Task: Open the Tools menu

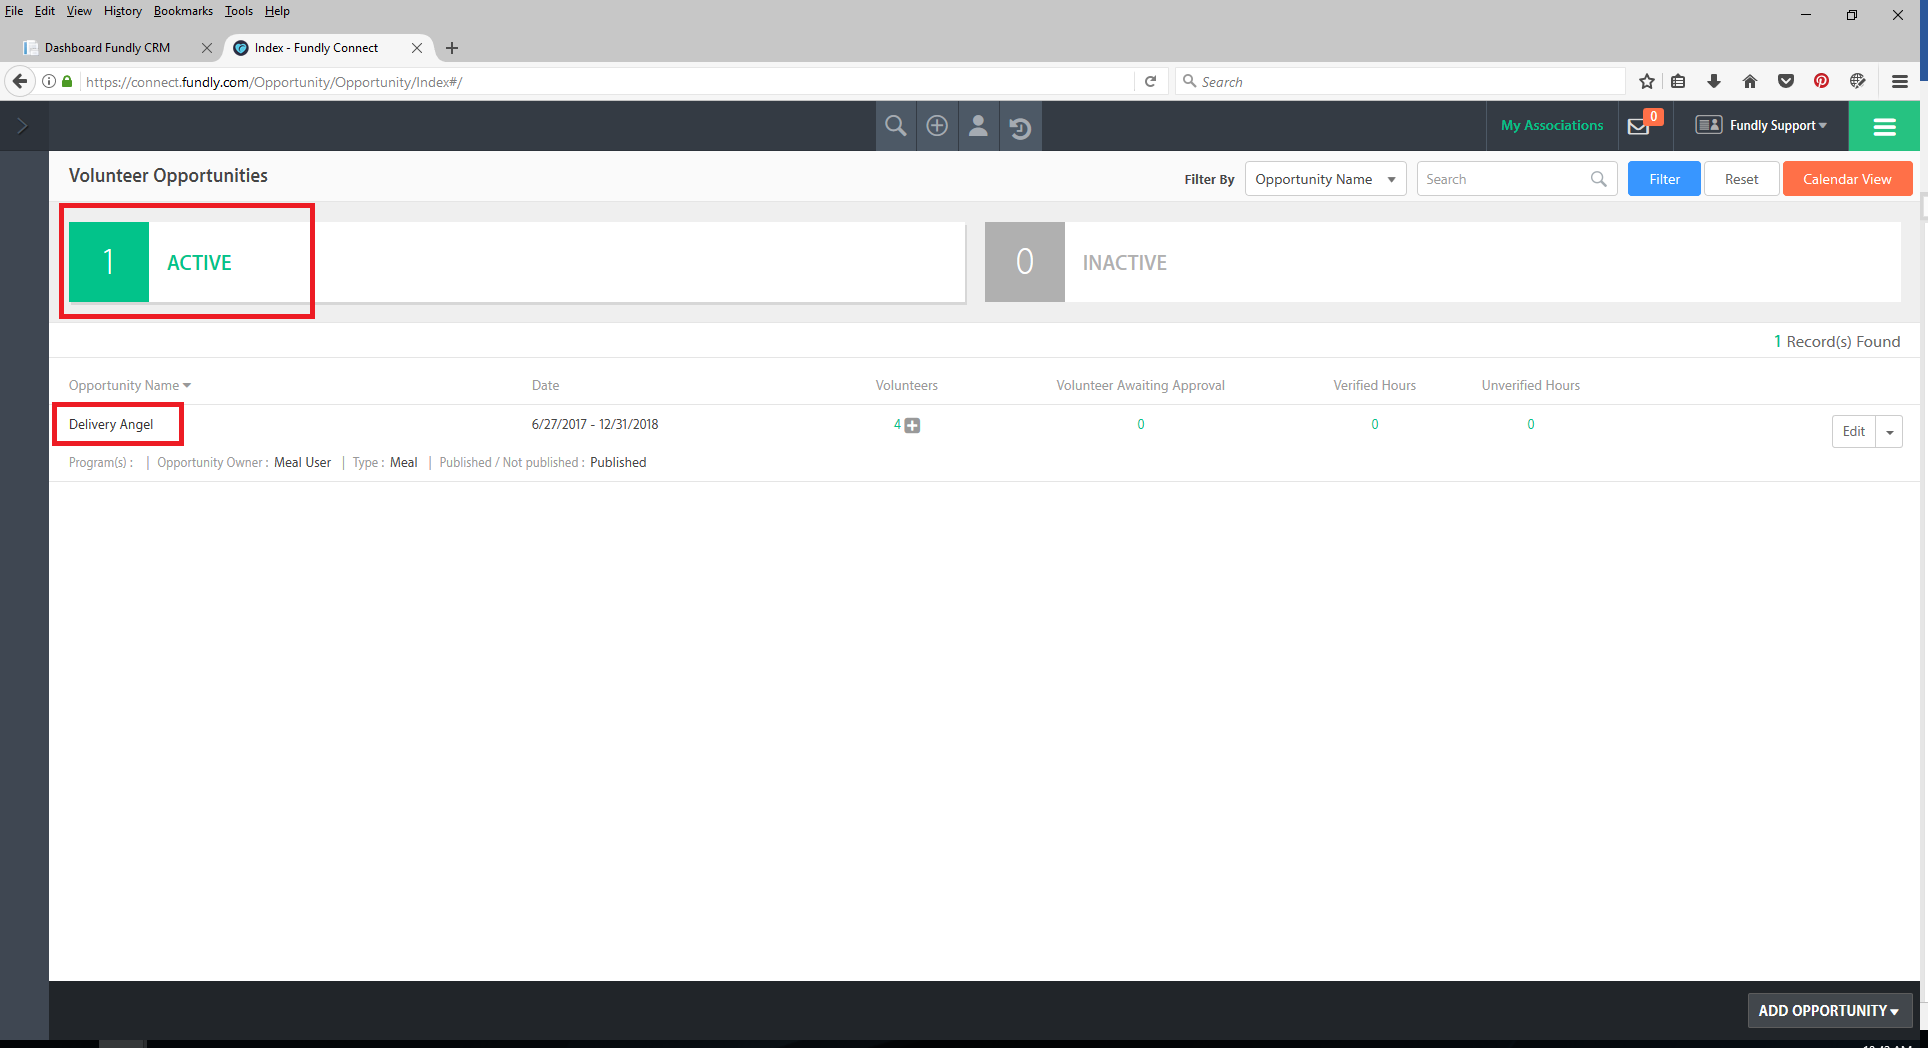Action: 239,11
